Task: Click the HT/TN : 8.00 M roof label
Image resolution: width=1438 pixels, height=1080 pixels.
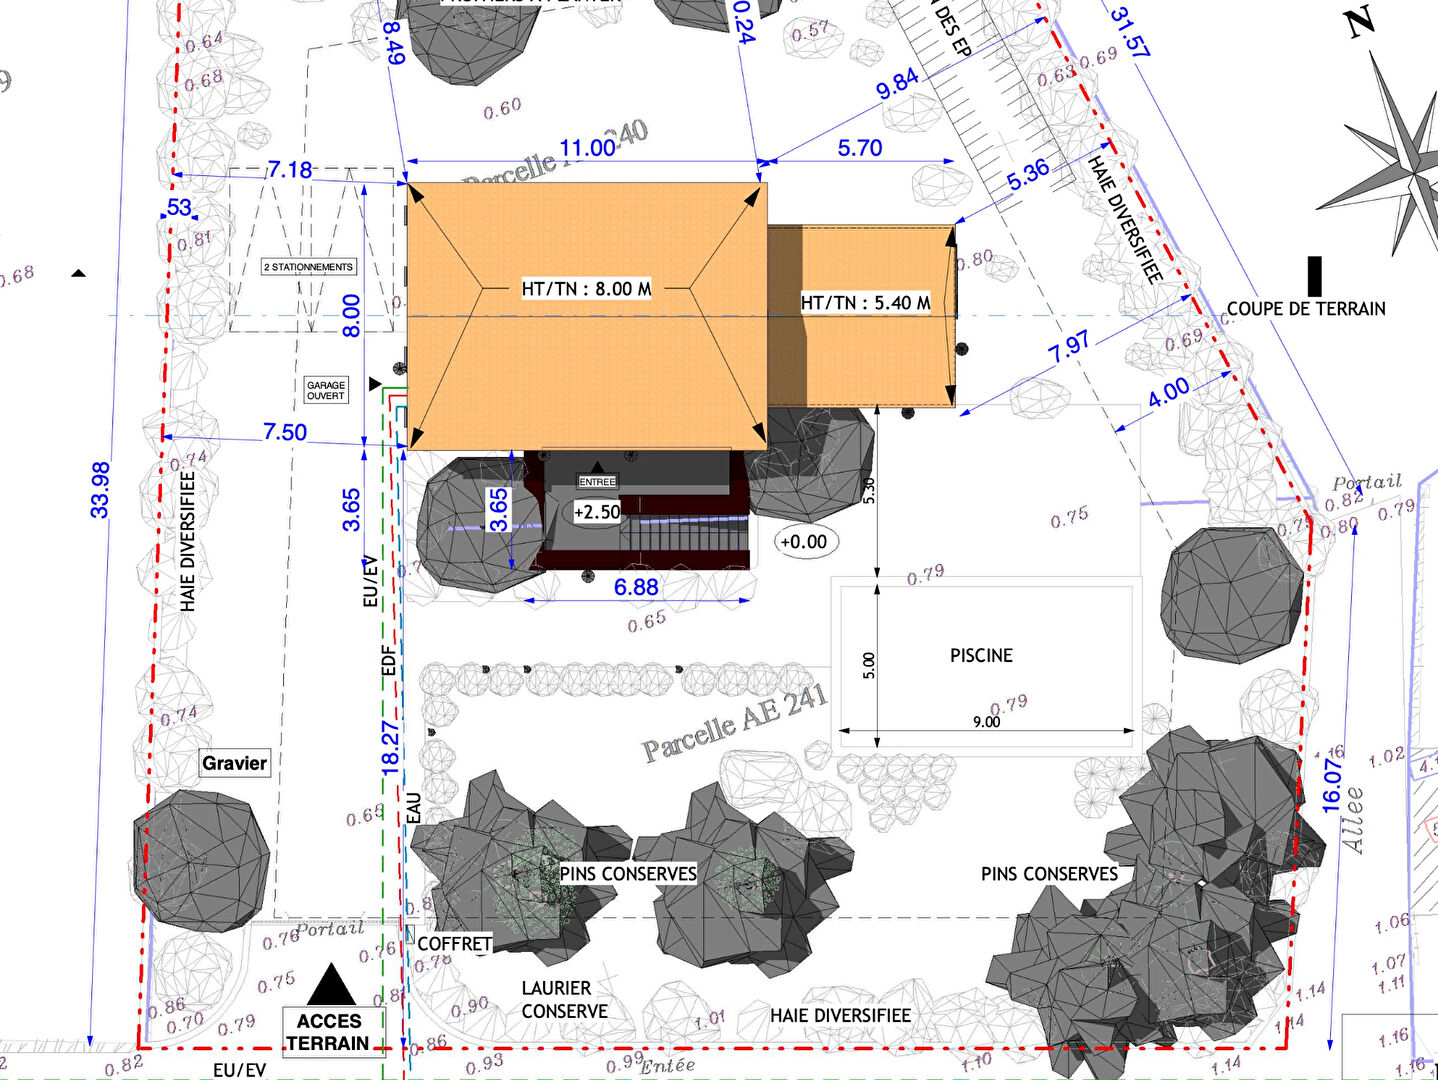Action: coord(586,289)
